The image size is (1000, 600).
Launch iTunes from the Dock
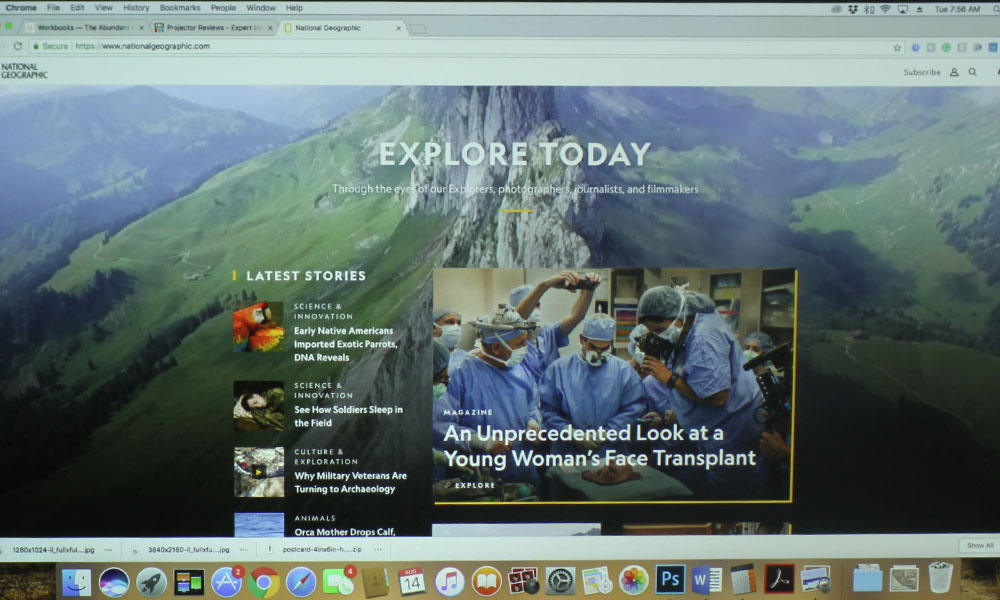click(x=450, y=582)
